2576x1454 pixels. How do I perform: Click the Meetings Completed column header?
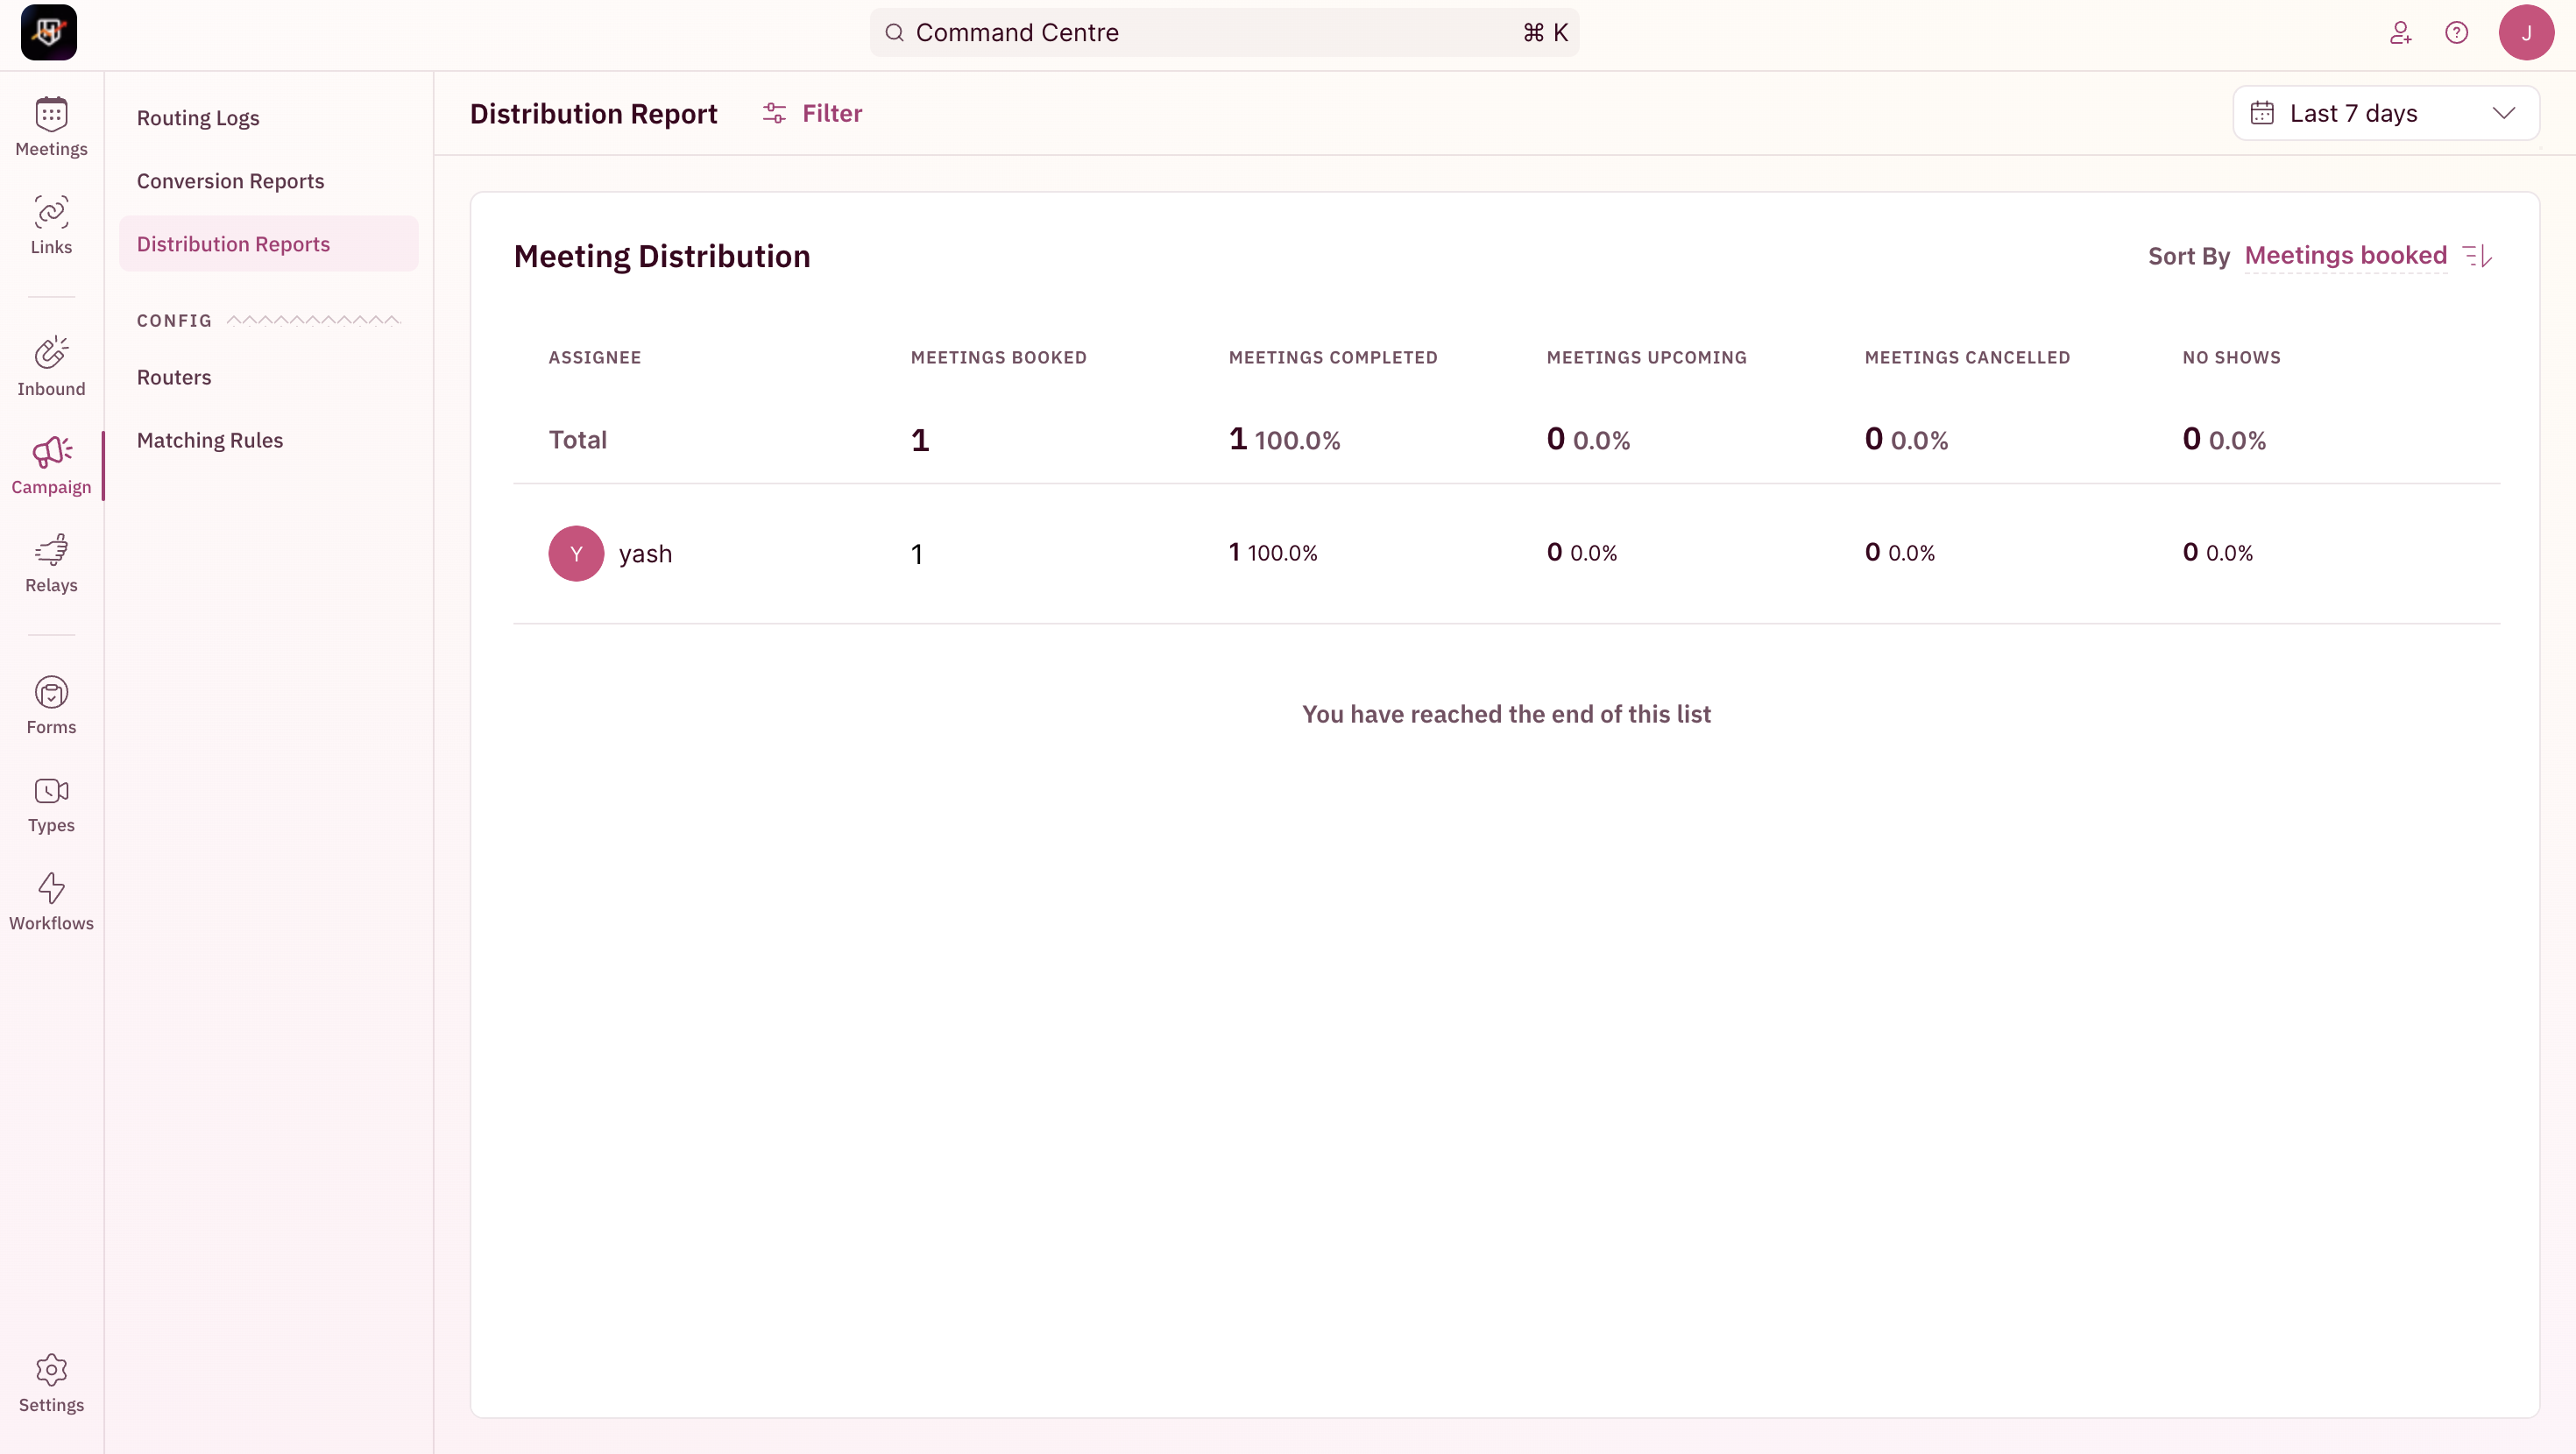pyautogui.click(x=1333, y=358)
